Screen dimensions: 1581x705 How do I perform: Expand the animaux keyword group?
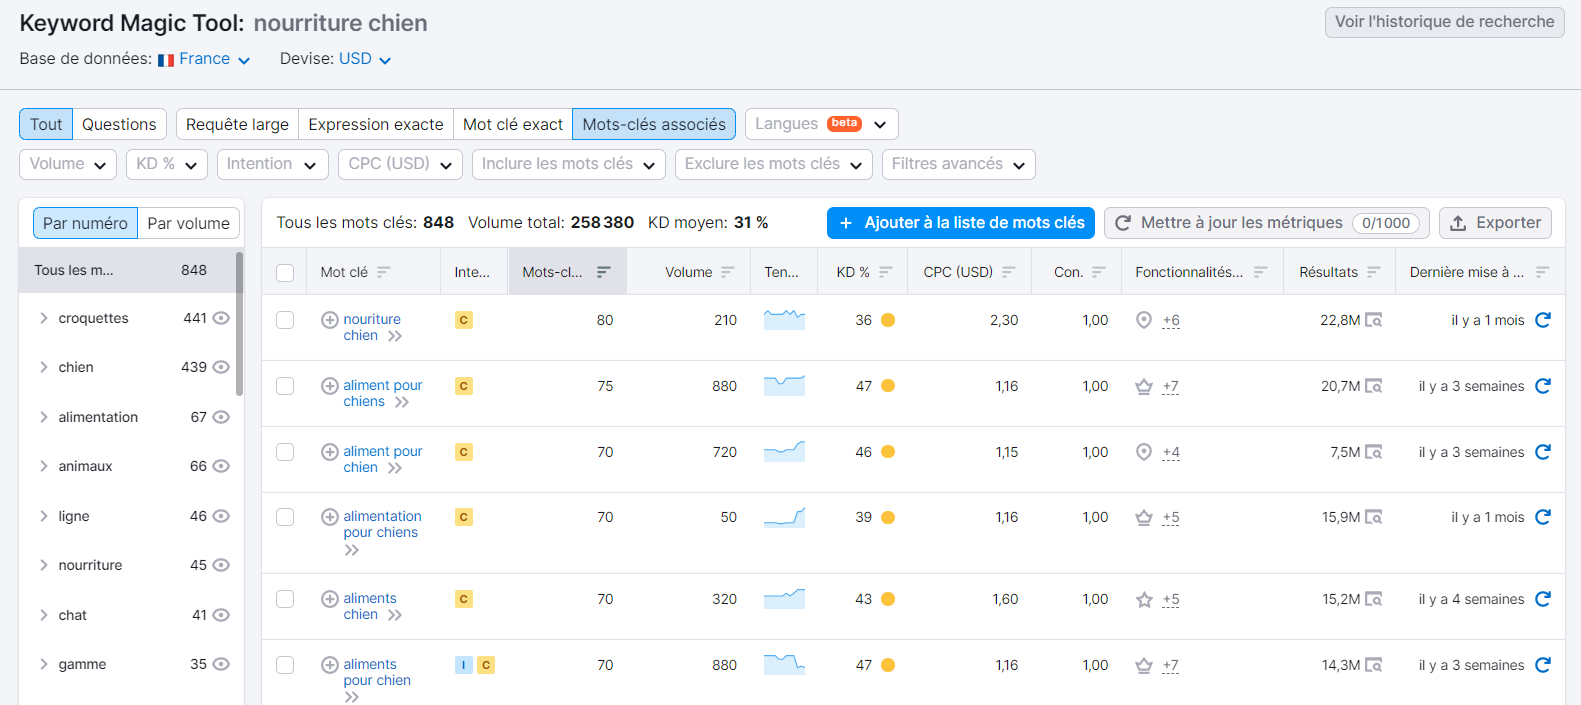tap(44, 466)
